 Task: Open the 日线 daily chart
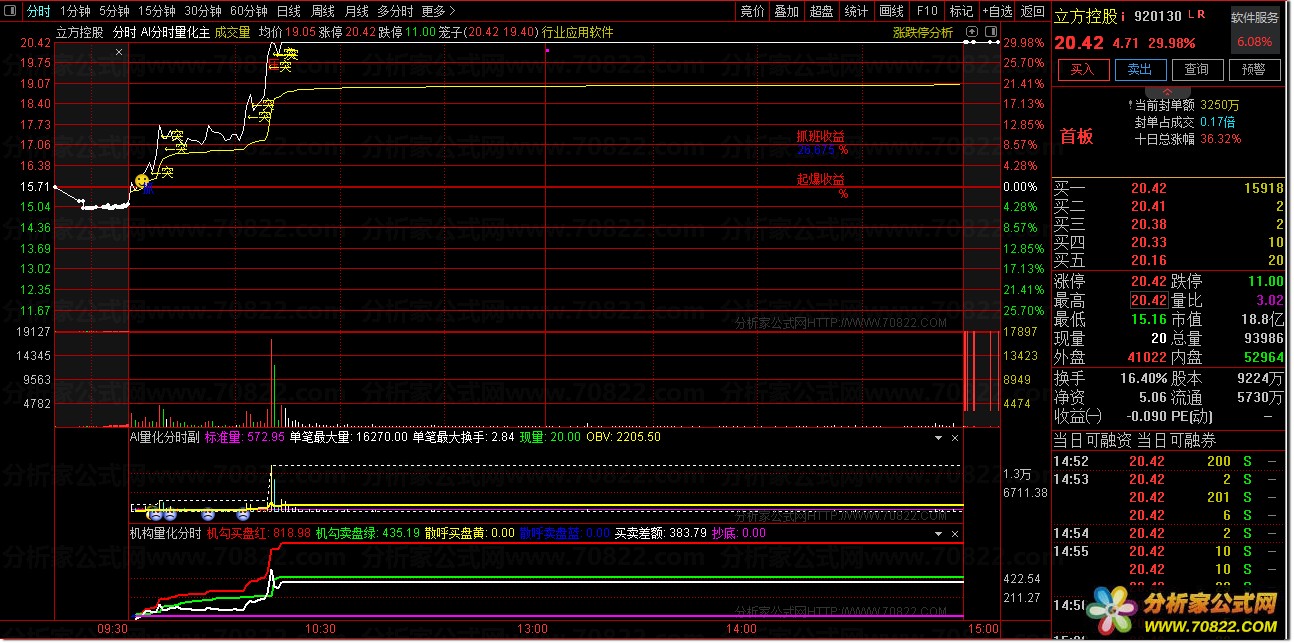288,11
